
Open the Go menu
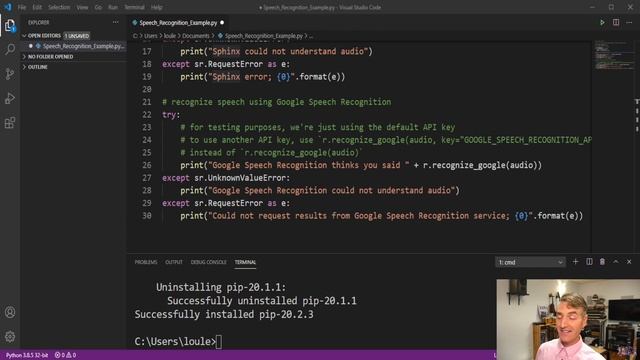tap(98, 7)
